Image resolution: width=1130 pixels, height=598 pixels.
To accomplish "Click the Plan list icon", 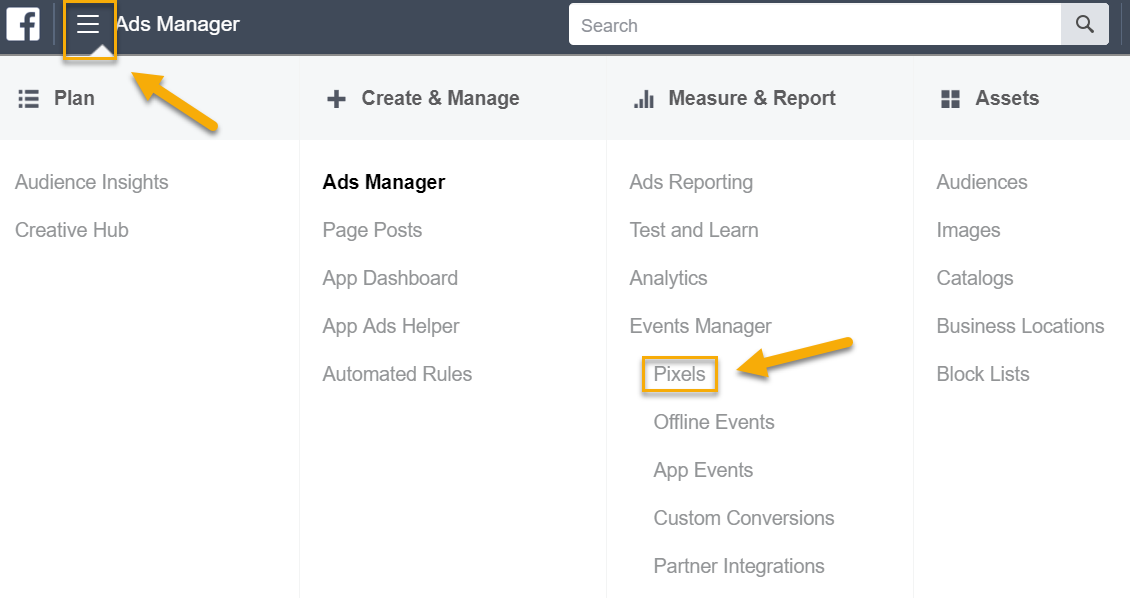I will (28, 99).
